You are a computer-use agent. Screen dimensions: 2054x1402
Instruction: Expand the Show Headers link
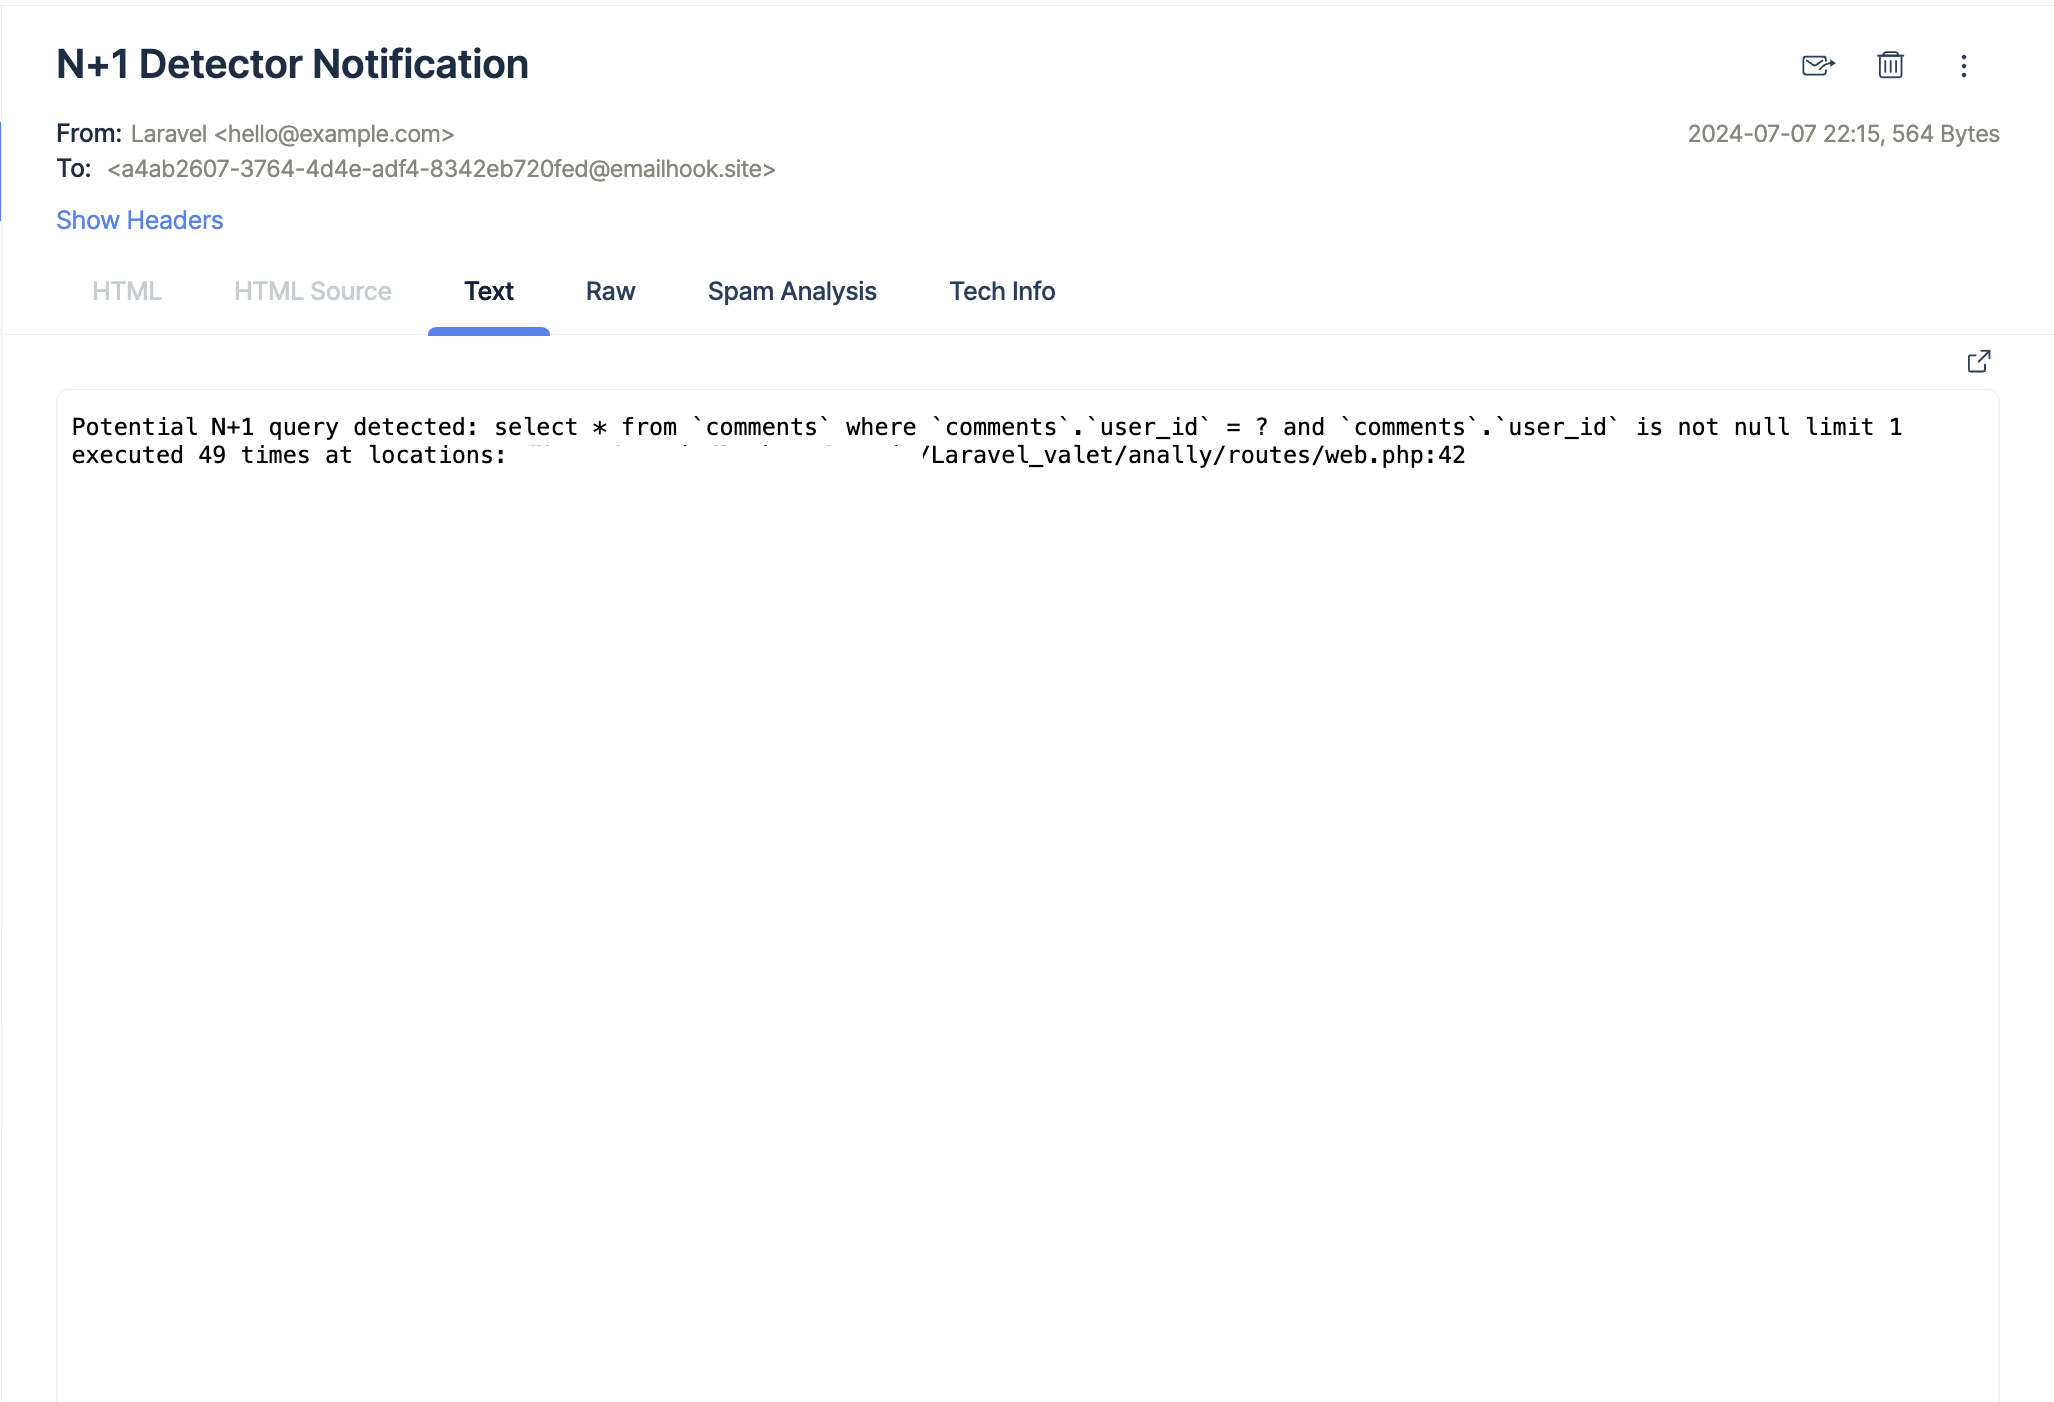pos(139,220)
